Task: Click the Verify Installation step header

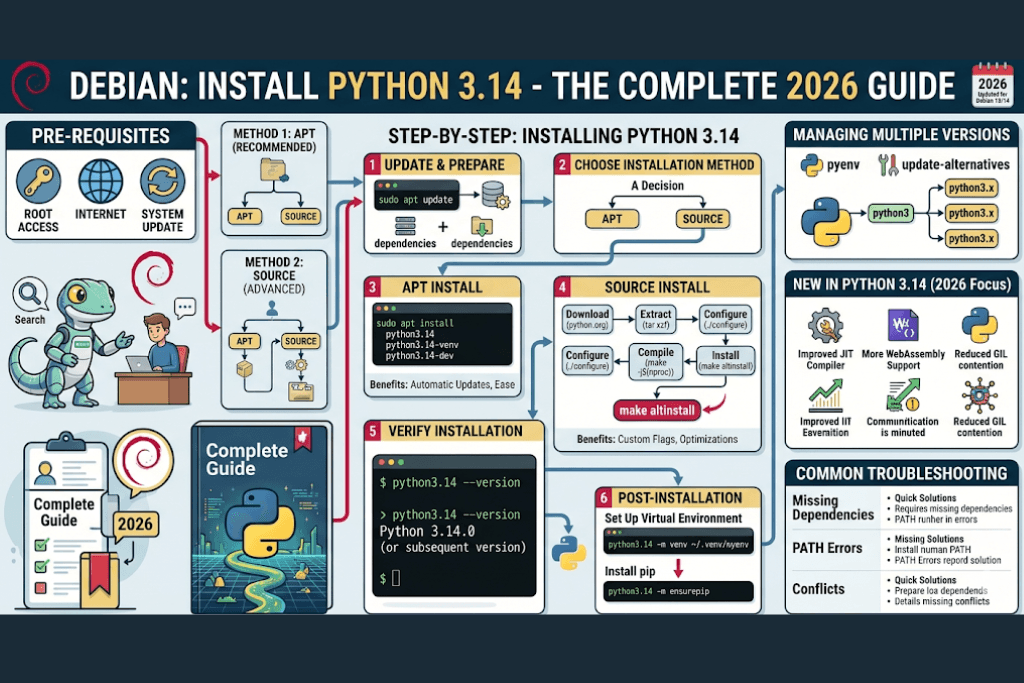Action: point(454,431)
